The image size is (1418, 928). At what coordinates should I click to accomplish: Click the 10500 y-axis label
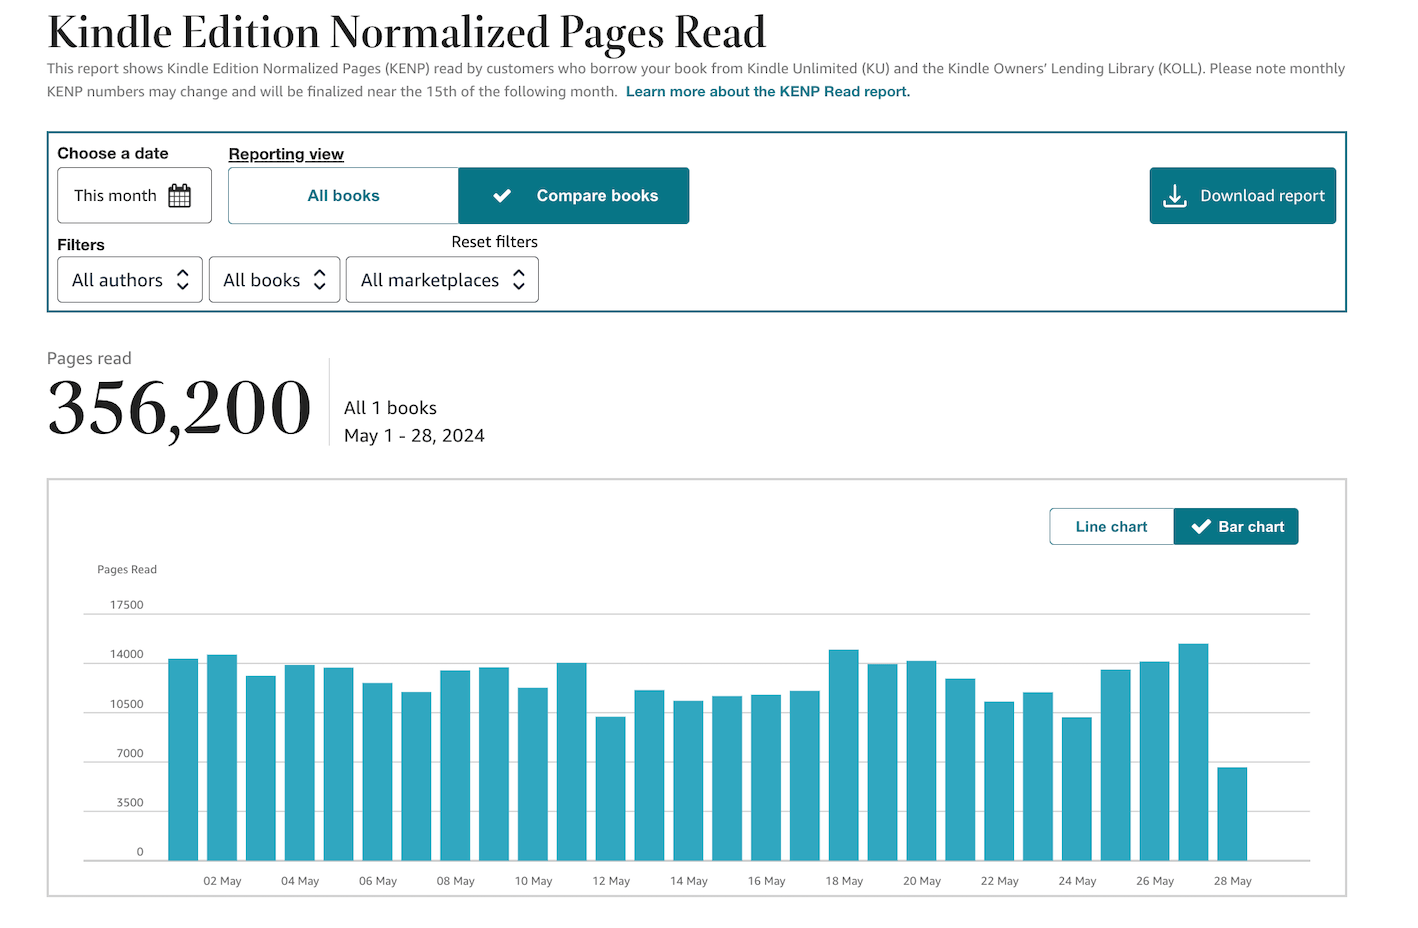[127, 704]
